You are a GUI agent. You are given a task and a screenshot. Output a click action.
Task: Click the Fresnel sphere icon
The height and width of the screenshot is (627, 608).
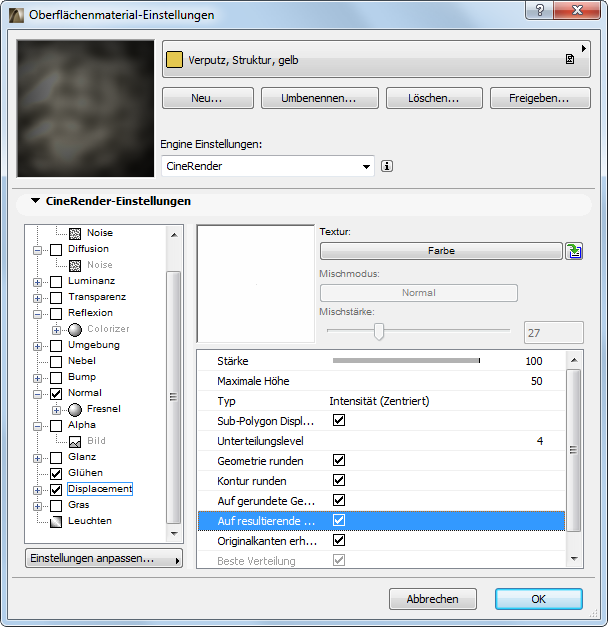[75, 409]
